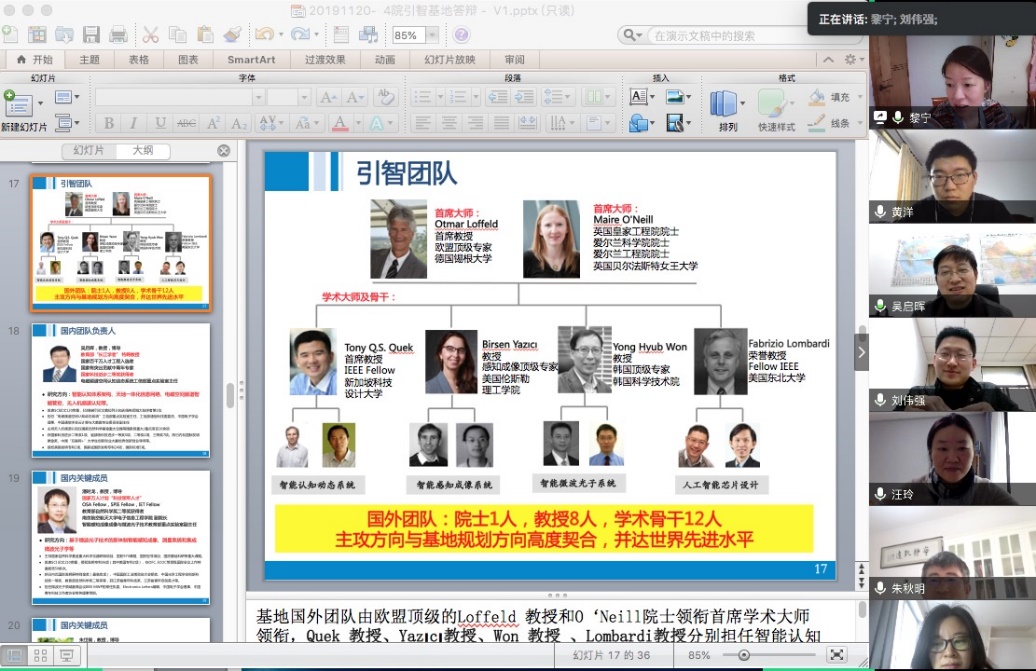Screen dimensions: 1036x671
Task: Click the Help question mark icon
Action: tap(461, 35)
